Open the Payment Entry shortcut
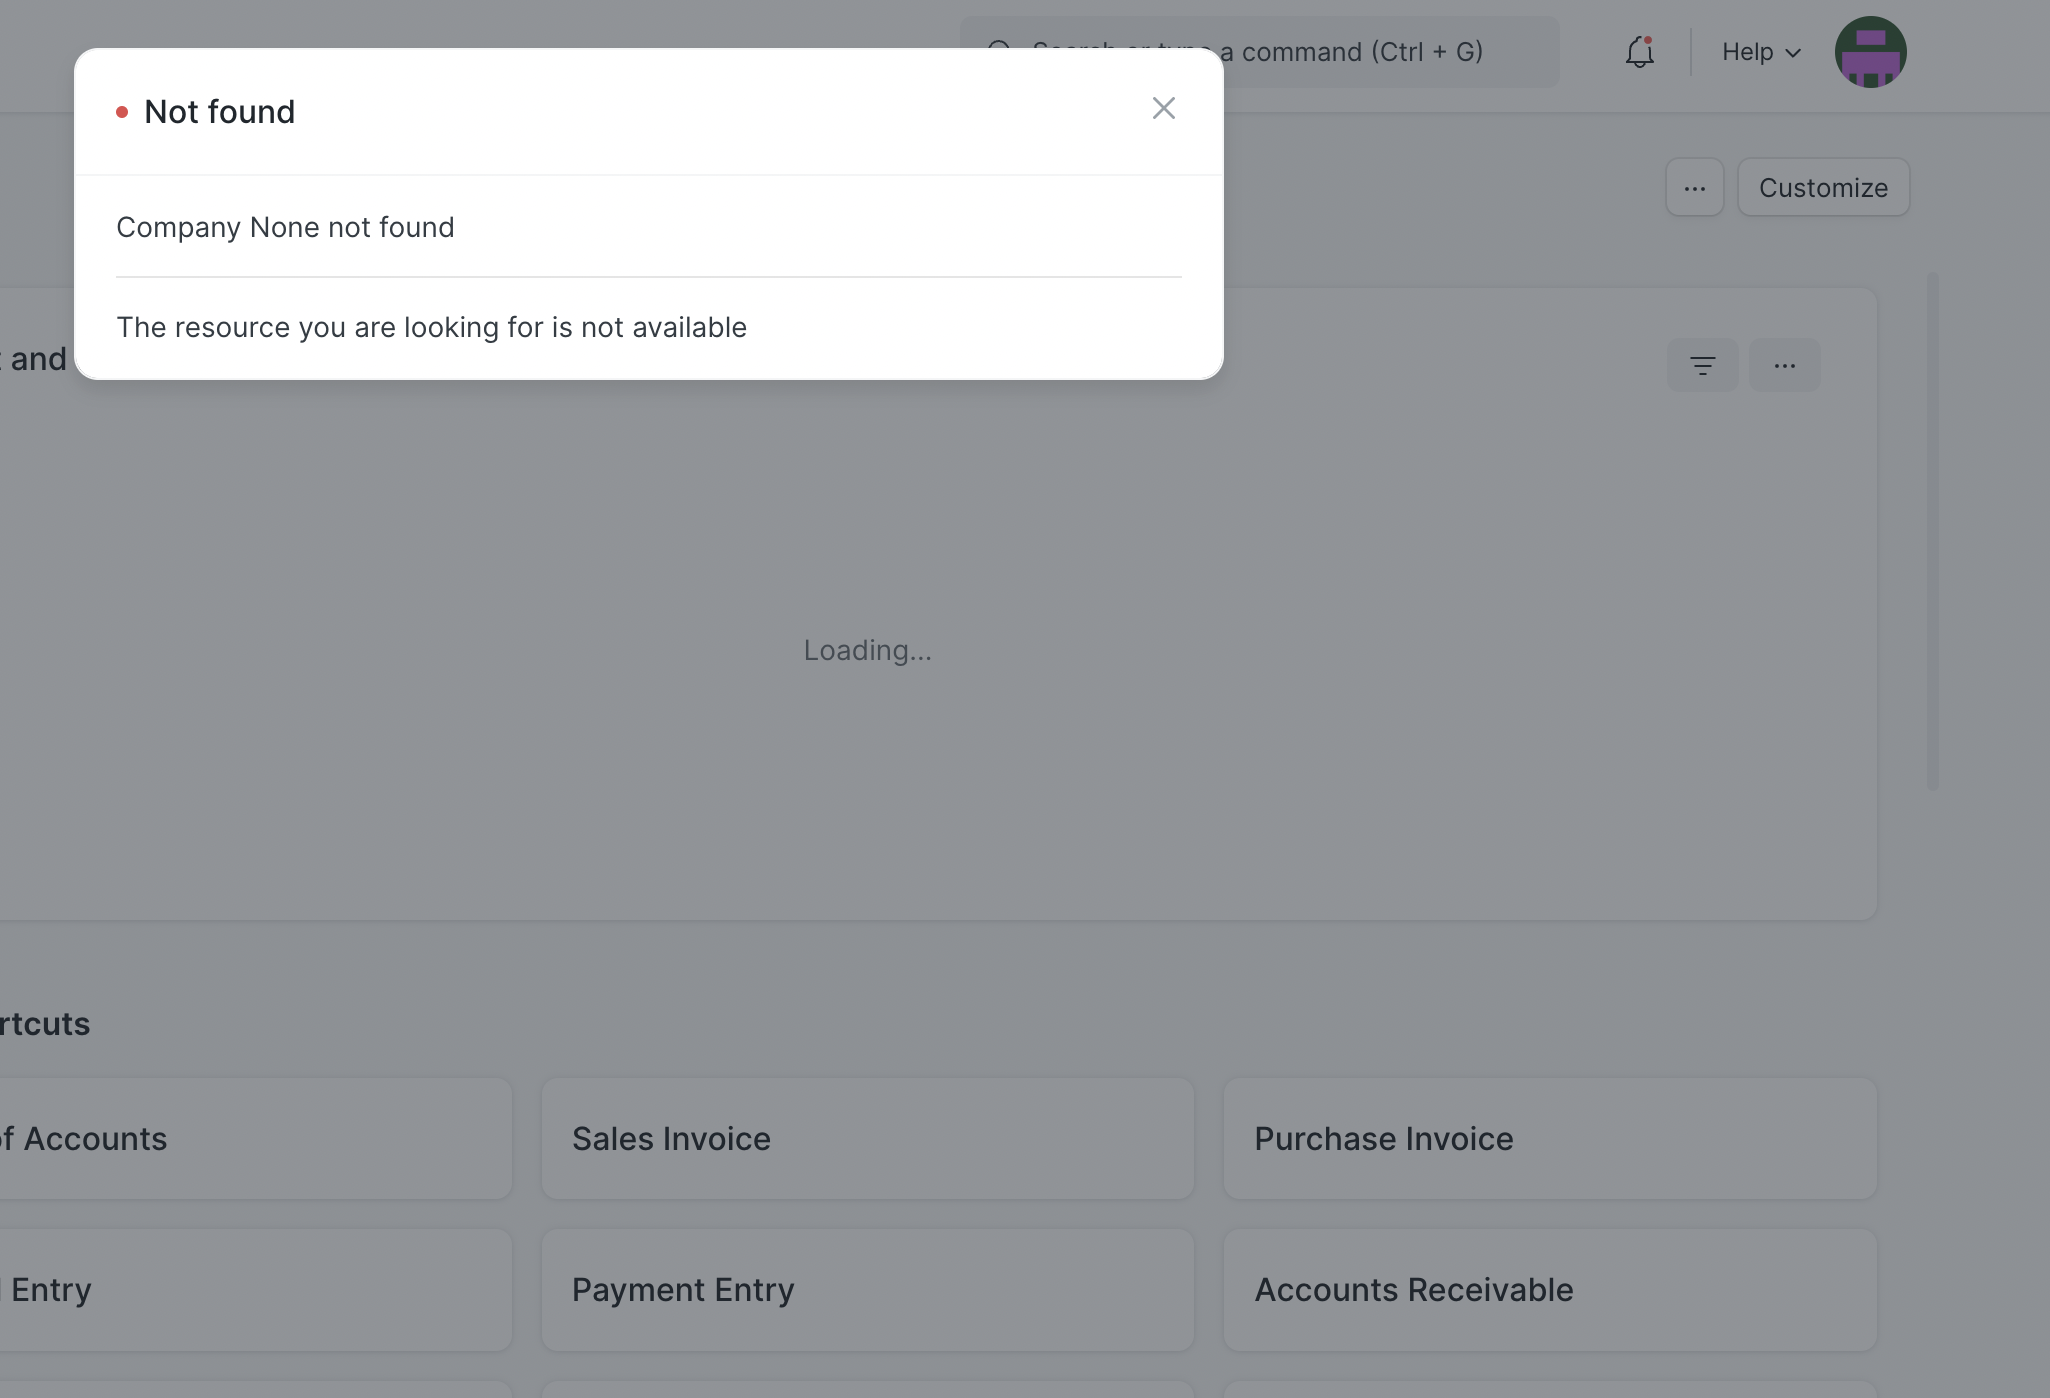The width and height of the screenshot is (2050, 1398). point(867,1290)
